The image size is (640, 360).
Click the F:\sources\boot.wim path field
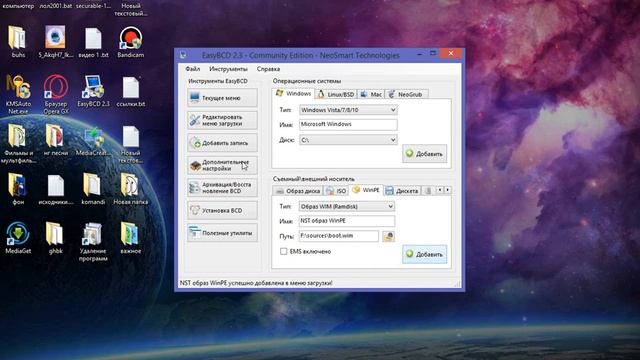339,236
